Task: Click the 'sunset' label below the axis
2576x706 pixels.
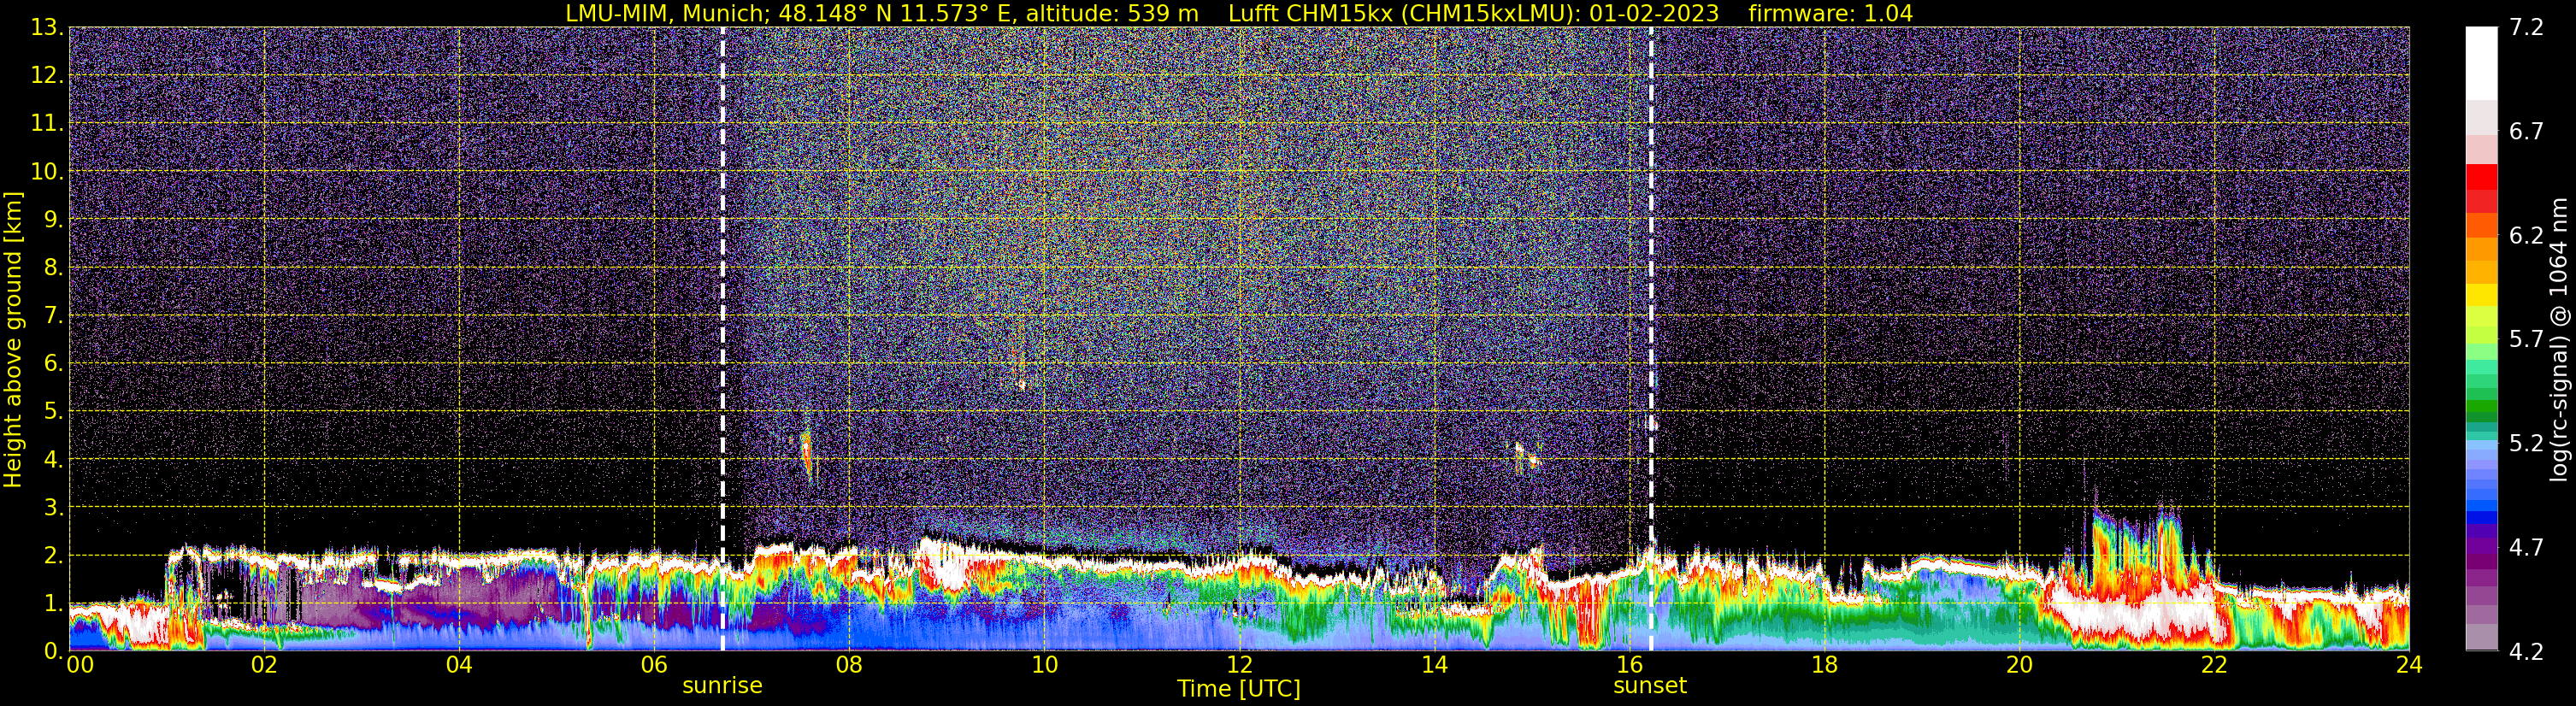Action: [x=1650, y=685]
